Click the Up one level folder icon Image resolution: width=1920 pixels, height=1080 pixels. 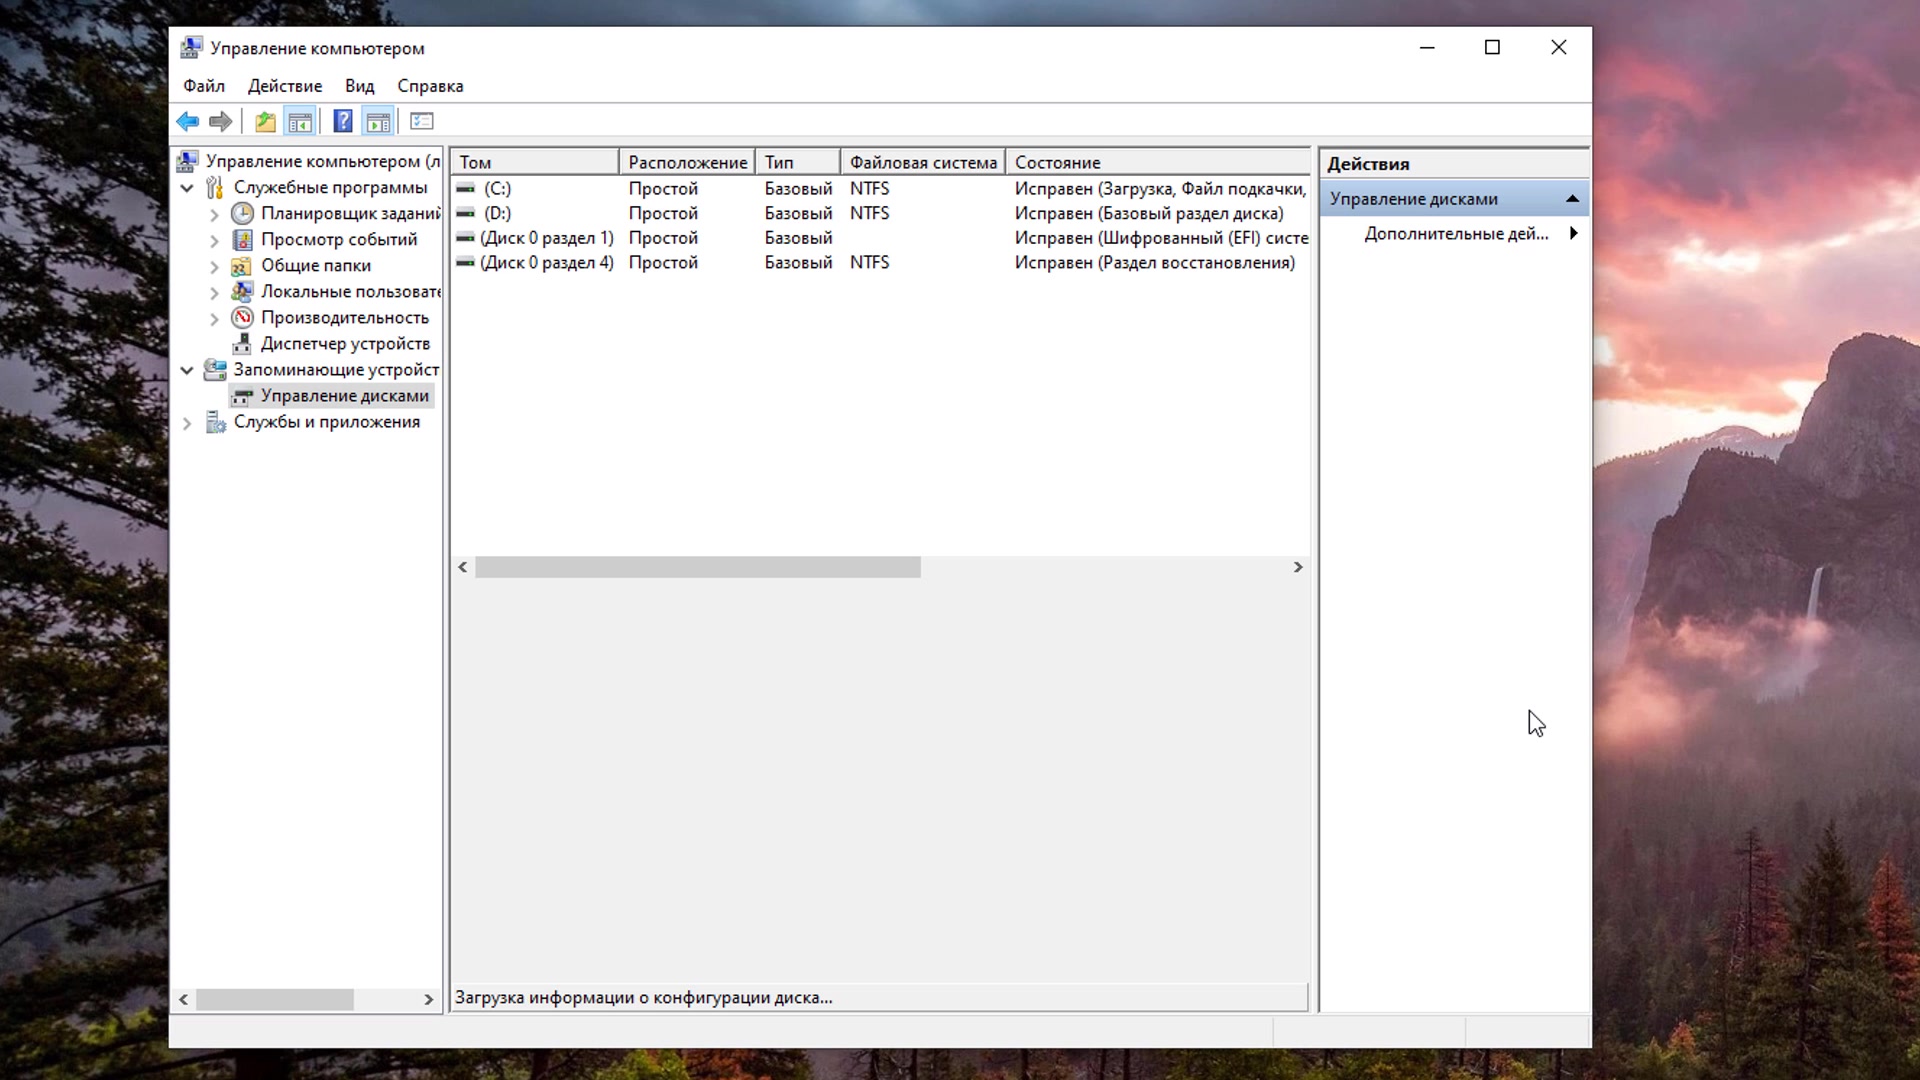[x=265, y=121]
